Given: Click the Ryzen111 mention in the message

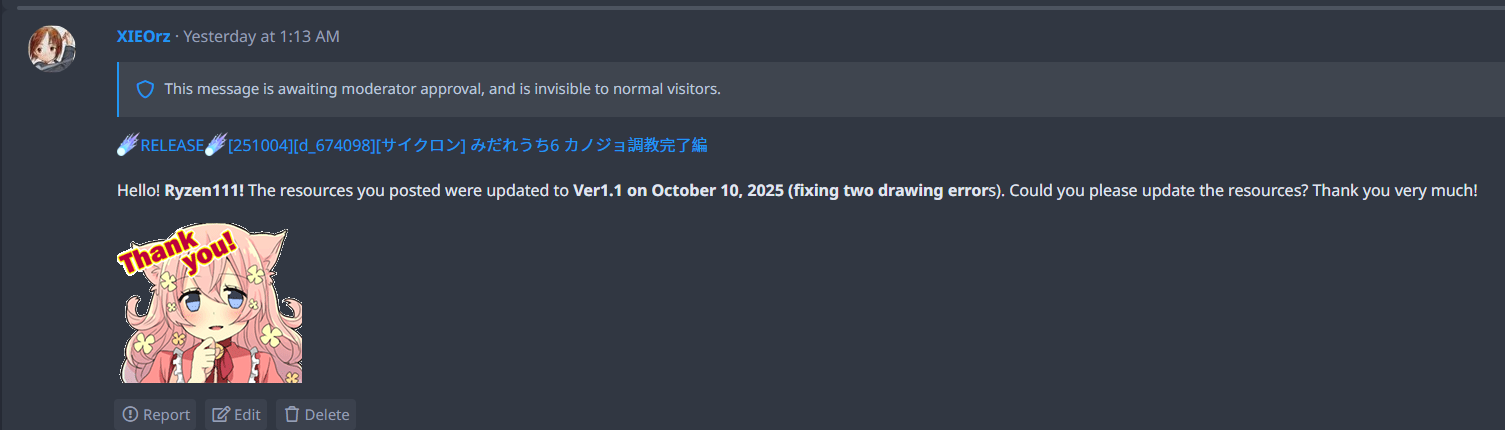Looking at the screenshot, I should [204, 190].
